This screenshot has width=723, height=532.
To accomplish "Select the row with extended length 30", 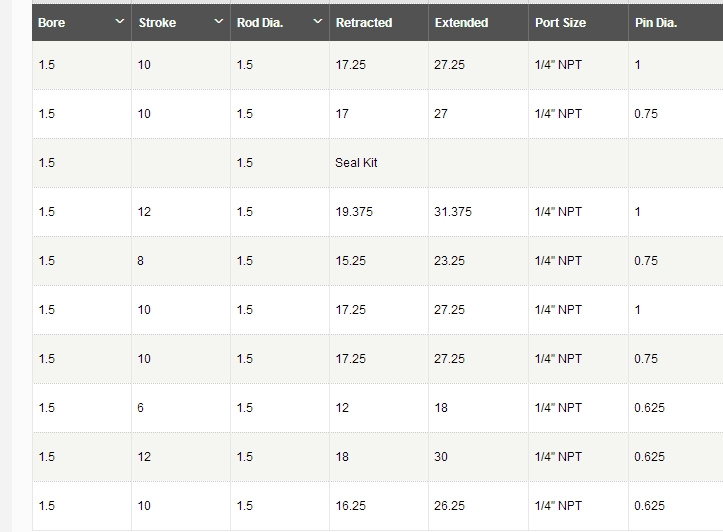I will [378, 456].
